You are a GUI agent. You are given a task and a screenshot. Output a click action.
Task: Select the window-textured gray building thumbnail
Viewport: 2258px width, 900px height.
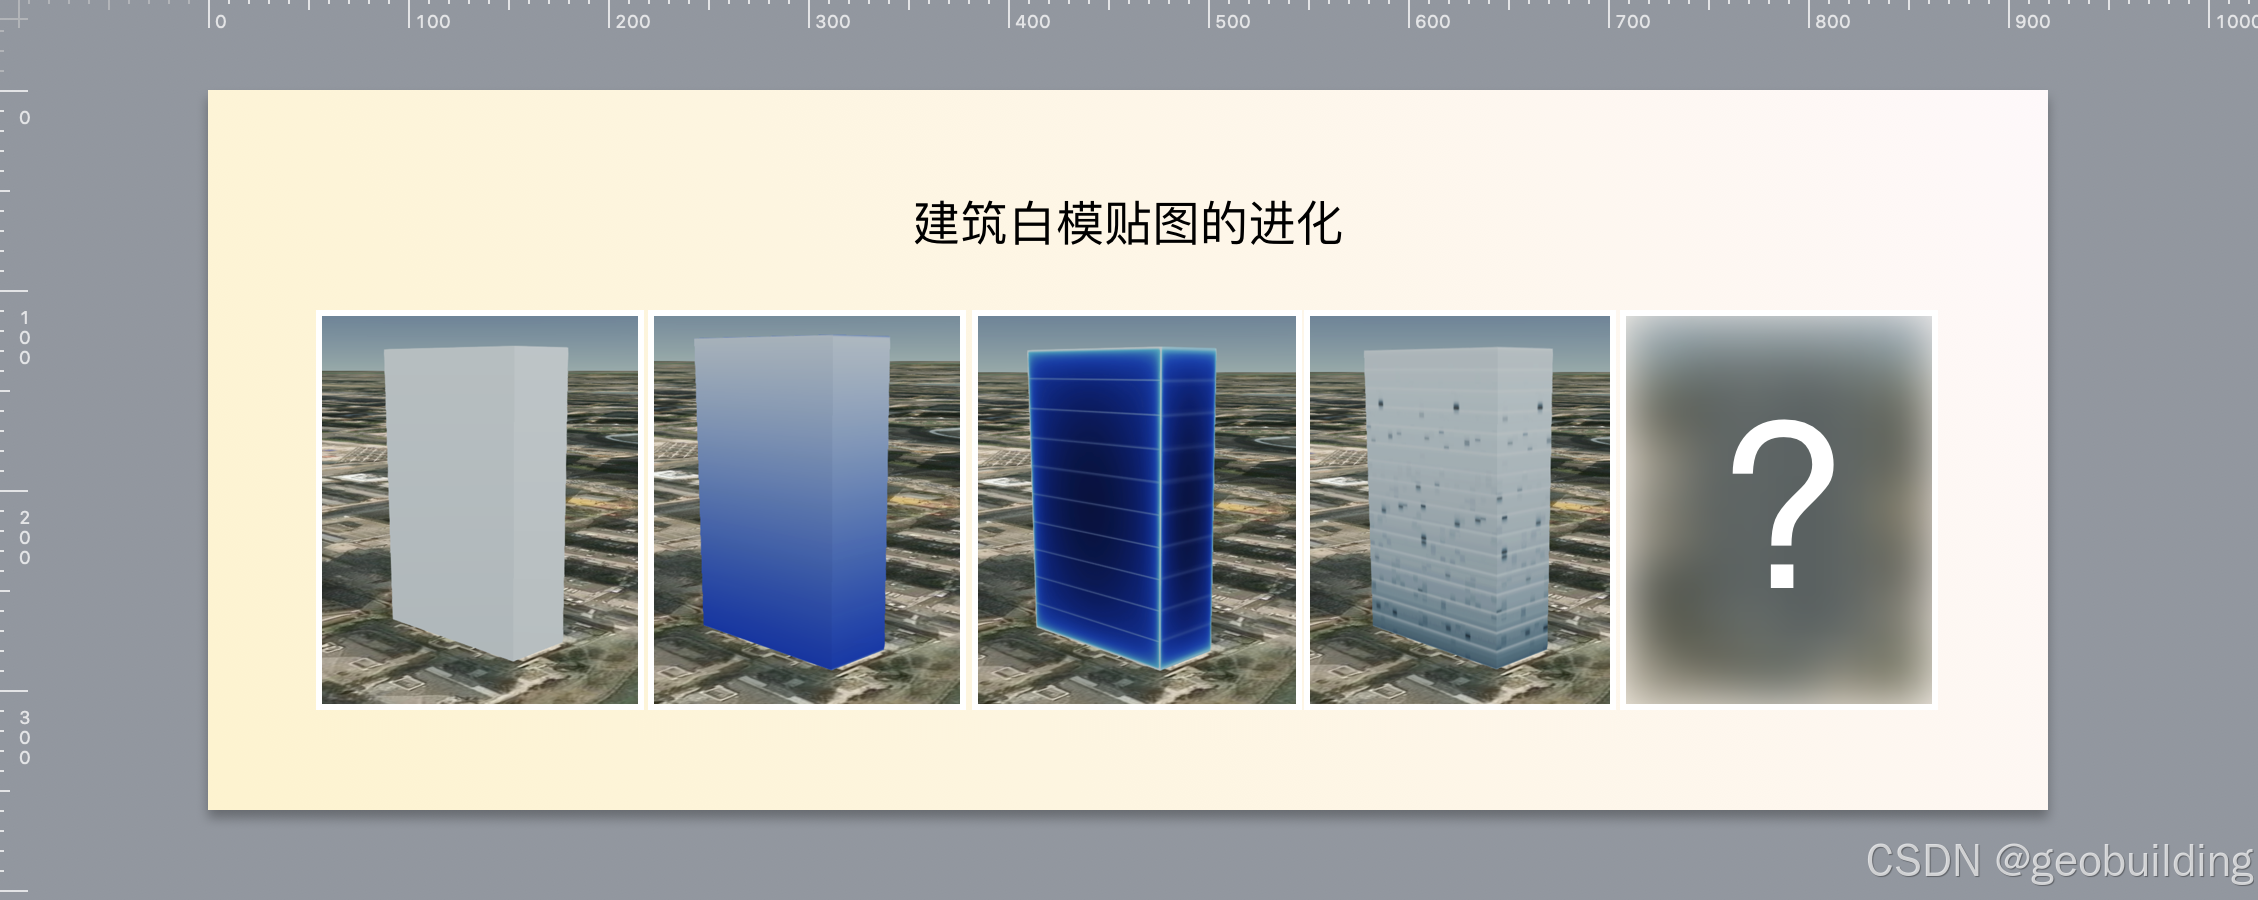[x=1460, y=510]
